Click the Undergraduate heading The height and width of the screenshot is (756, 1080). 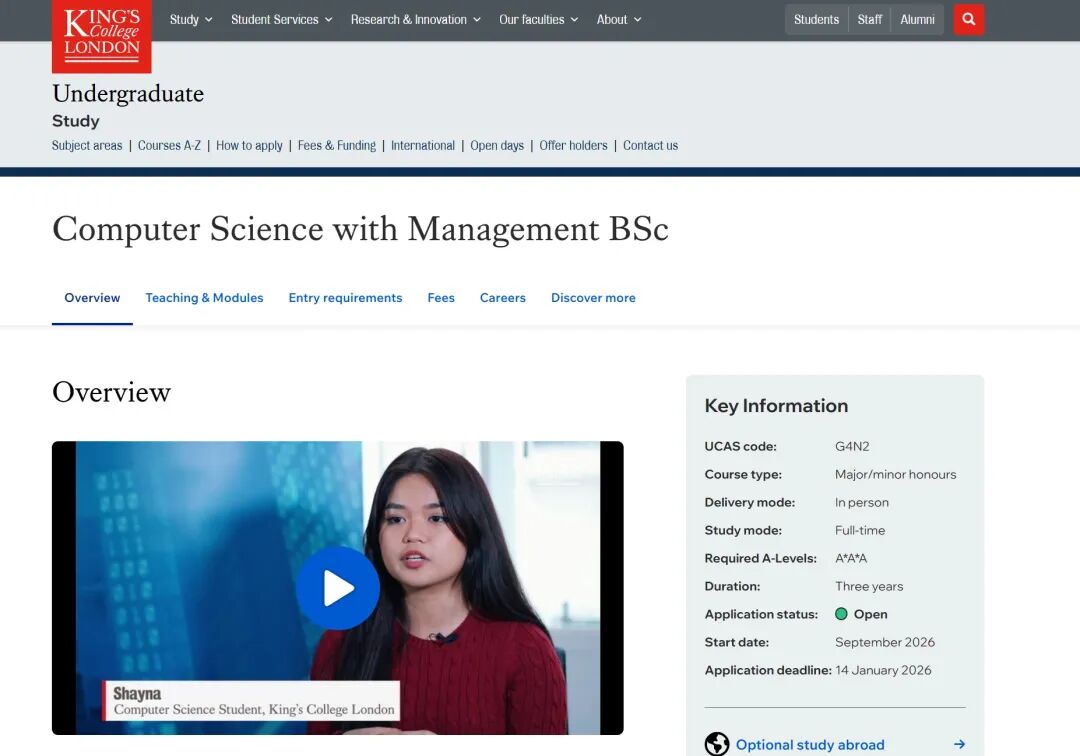pyautogui.click(x=128, y=94)
